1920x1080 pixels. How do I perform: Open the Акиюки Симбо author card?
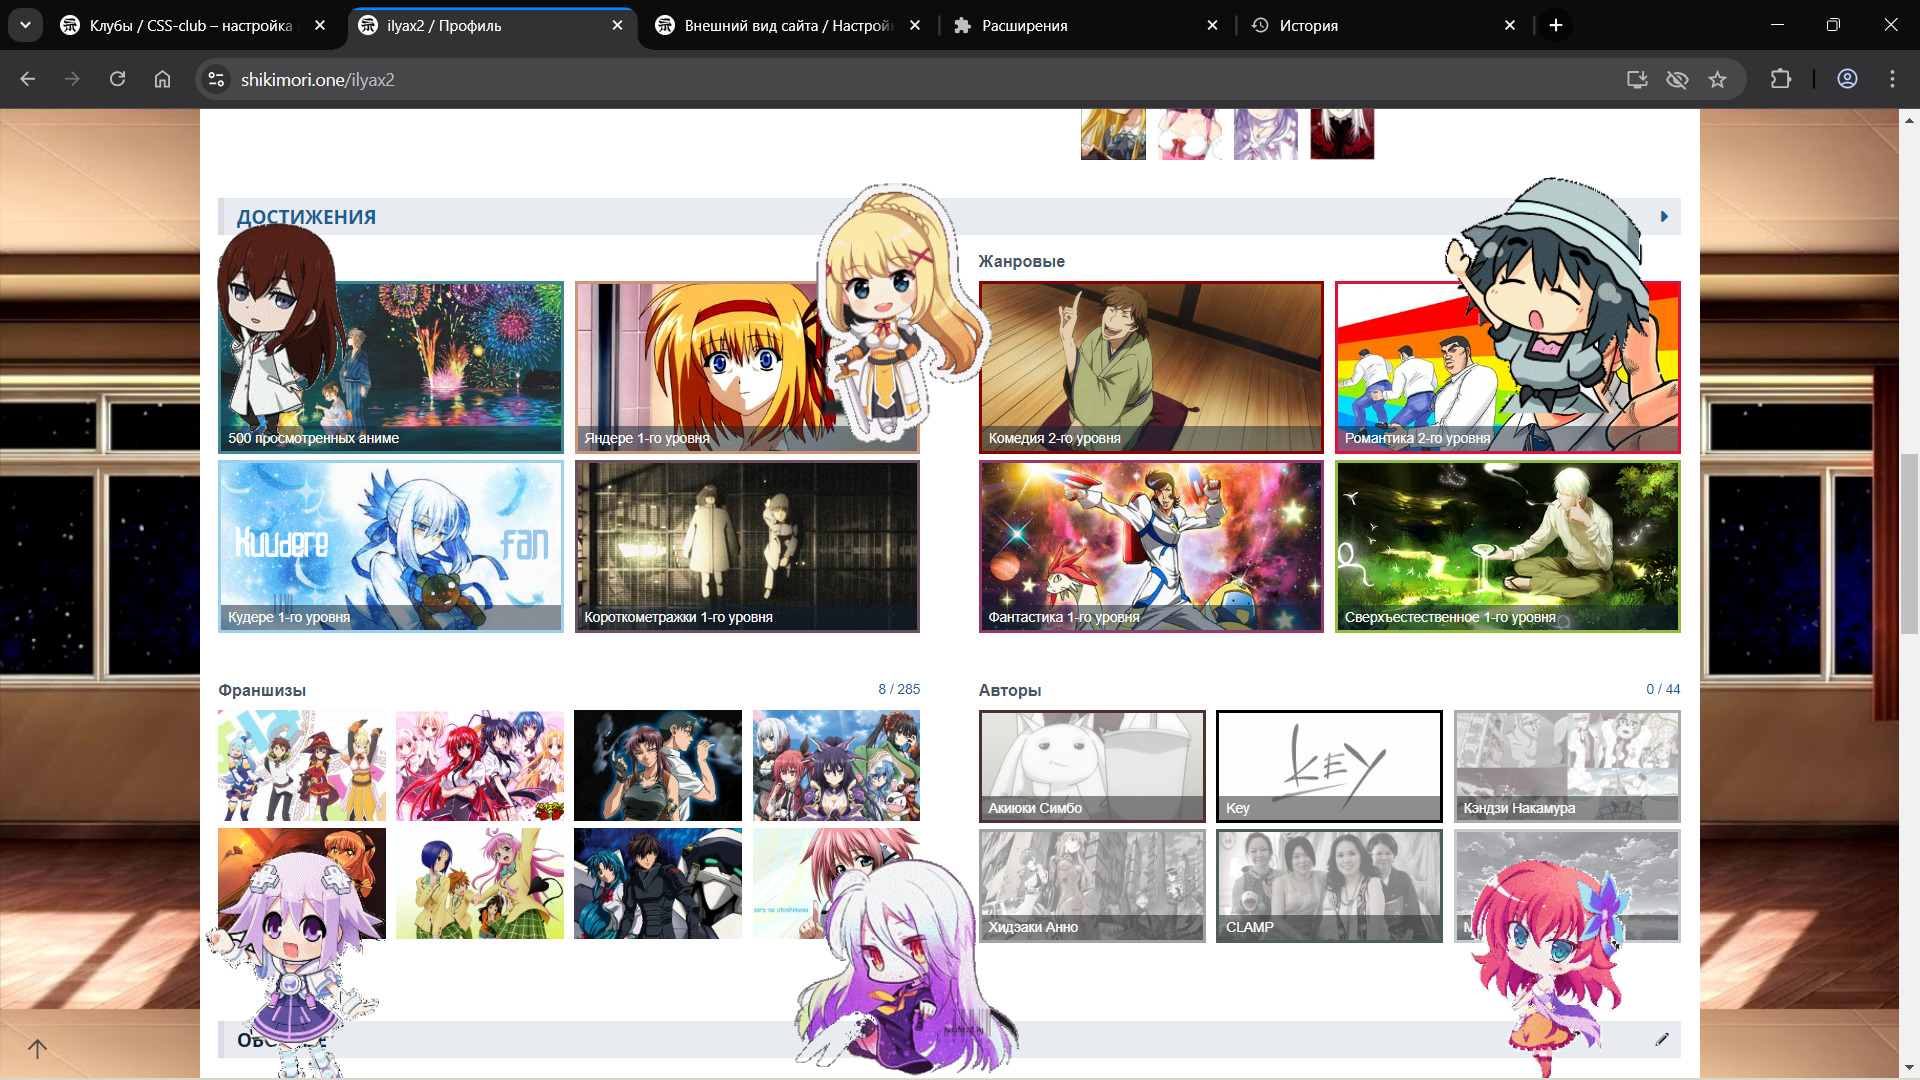(x=1092, y=766)
